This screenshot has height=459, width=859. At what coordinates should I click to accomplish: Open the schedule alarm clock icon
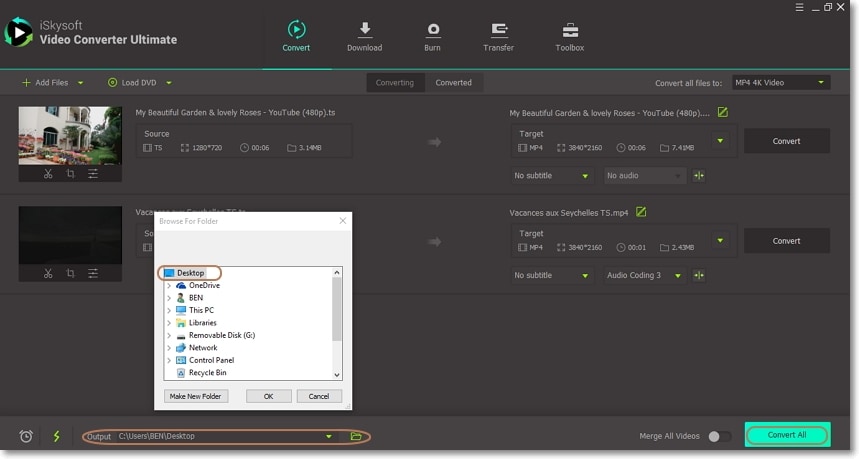click(26, 437)
